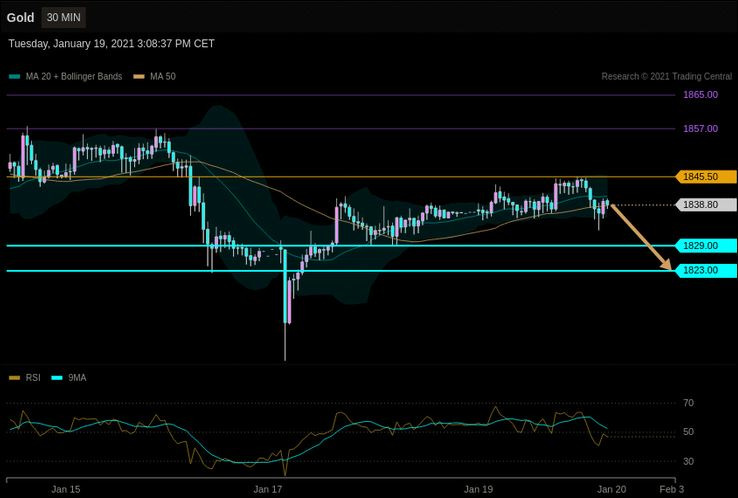
Task: Click the 1865.00 resistance price label
Action: point(700,95)
